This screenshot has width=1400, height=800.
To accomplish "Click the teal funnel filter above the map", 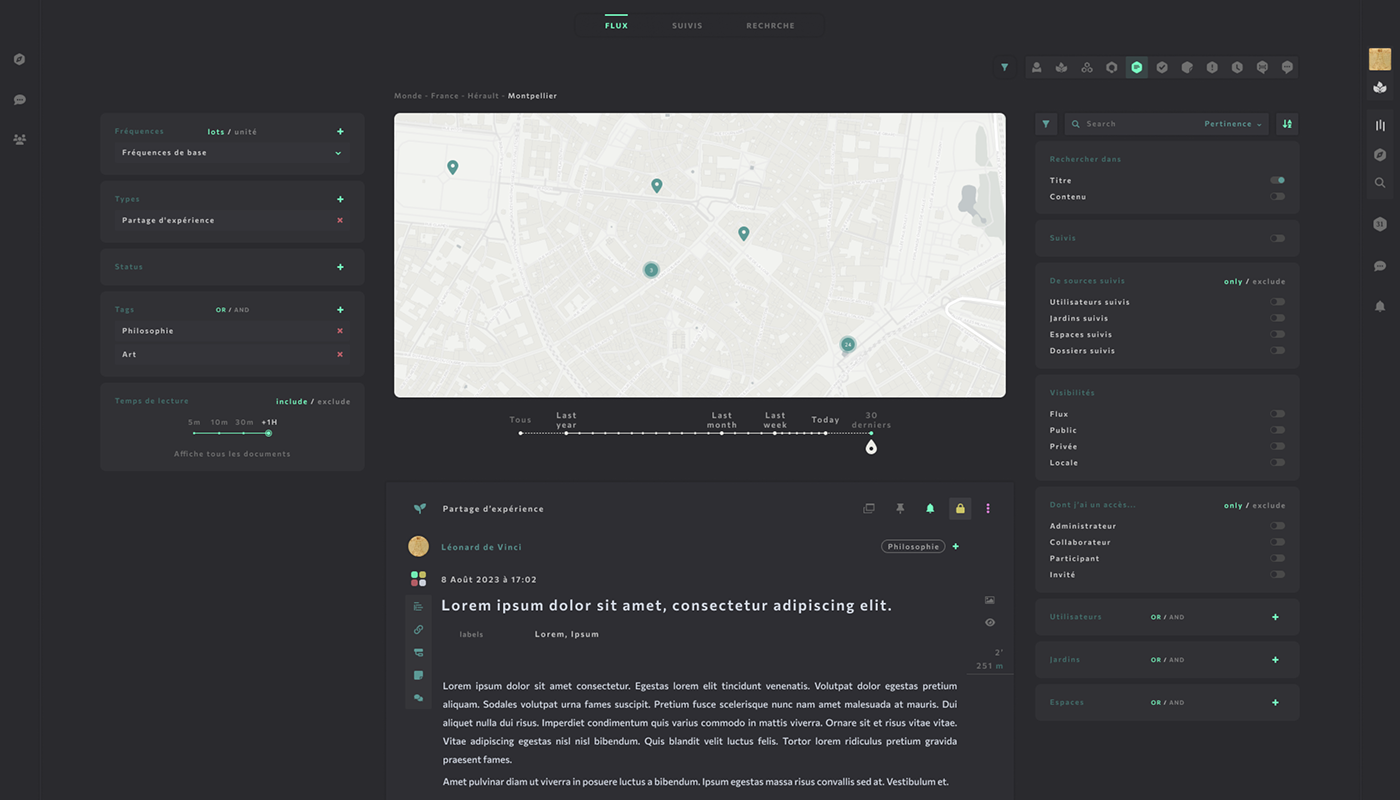I will [1005, 67].
